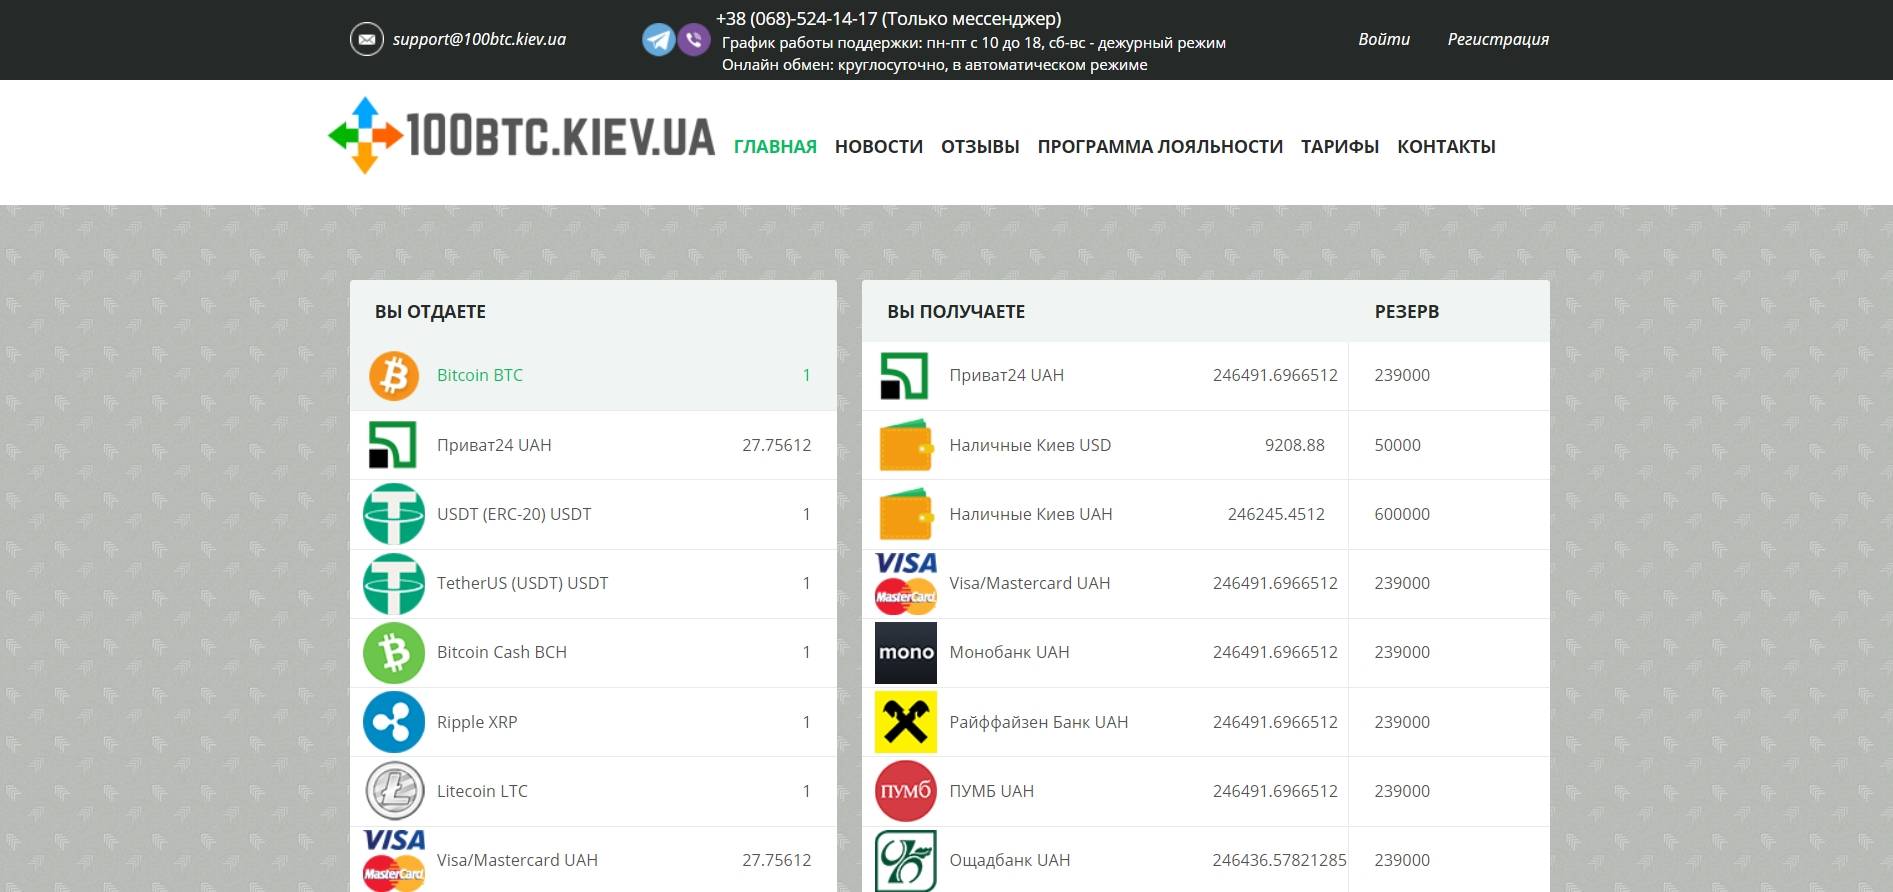
Task: Open the ОТЗЫВЫ menu item
Action: tap(980, 147)
